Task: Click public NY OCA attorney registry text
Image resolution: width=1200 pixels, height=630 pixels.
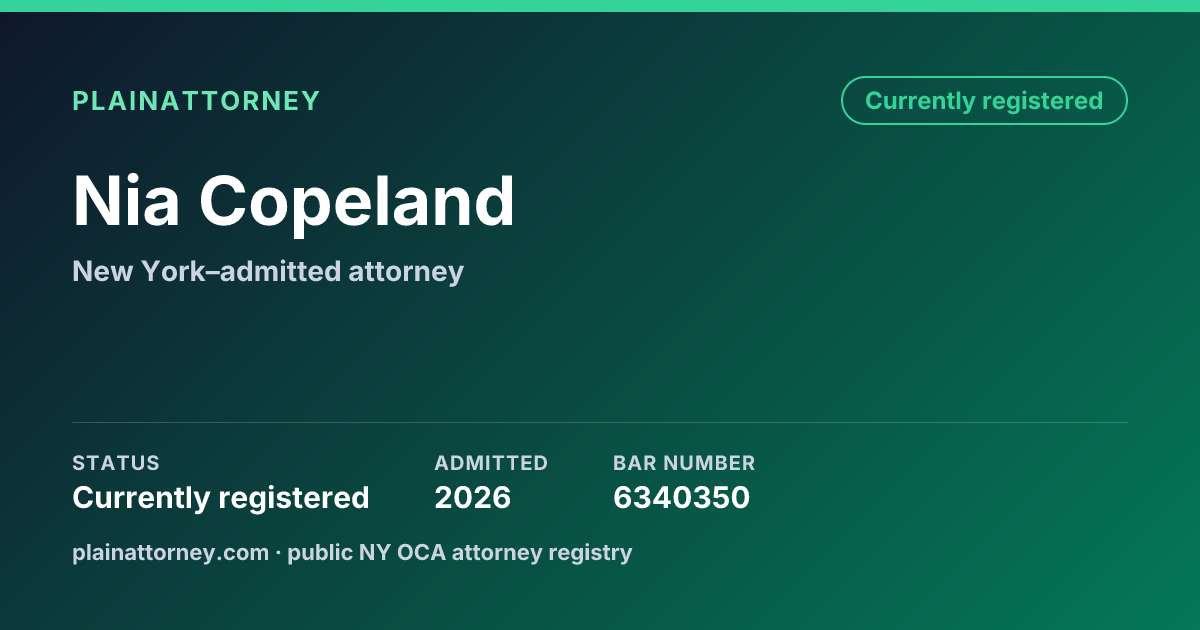Action: pyautogui.click(x=460, y=552)
